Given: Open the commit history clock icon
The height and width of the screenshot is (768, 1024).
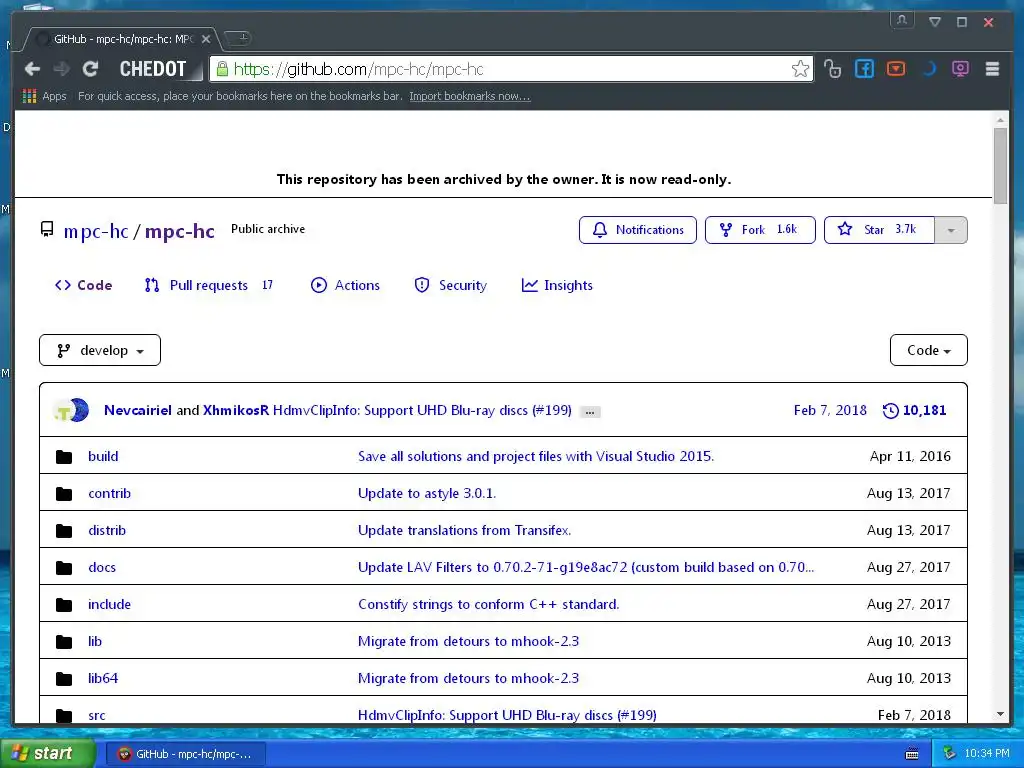Looking at the screenshot, I should point(890,411).
